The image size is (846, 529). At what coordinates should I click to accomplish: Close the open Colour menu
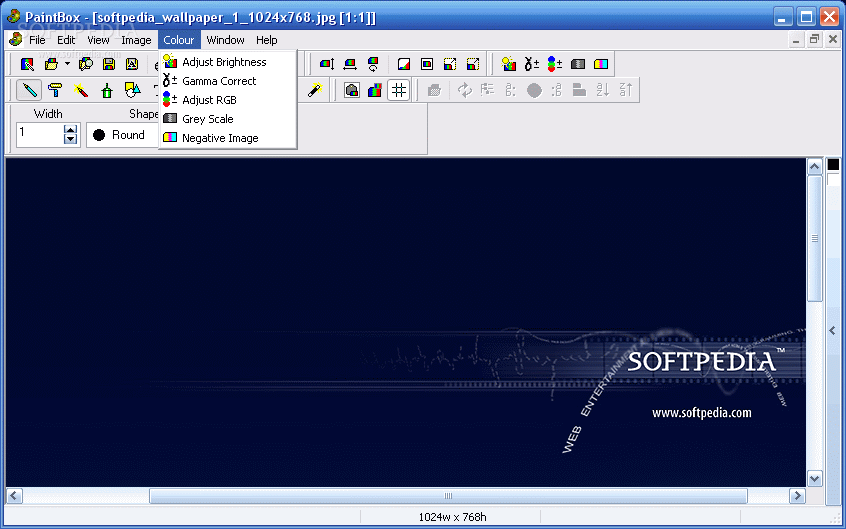(179, 40)
